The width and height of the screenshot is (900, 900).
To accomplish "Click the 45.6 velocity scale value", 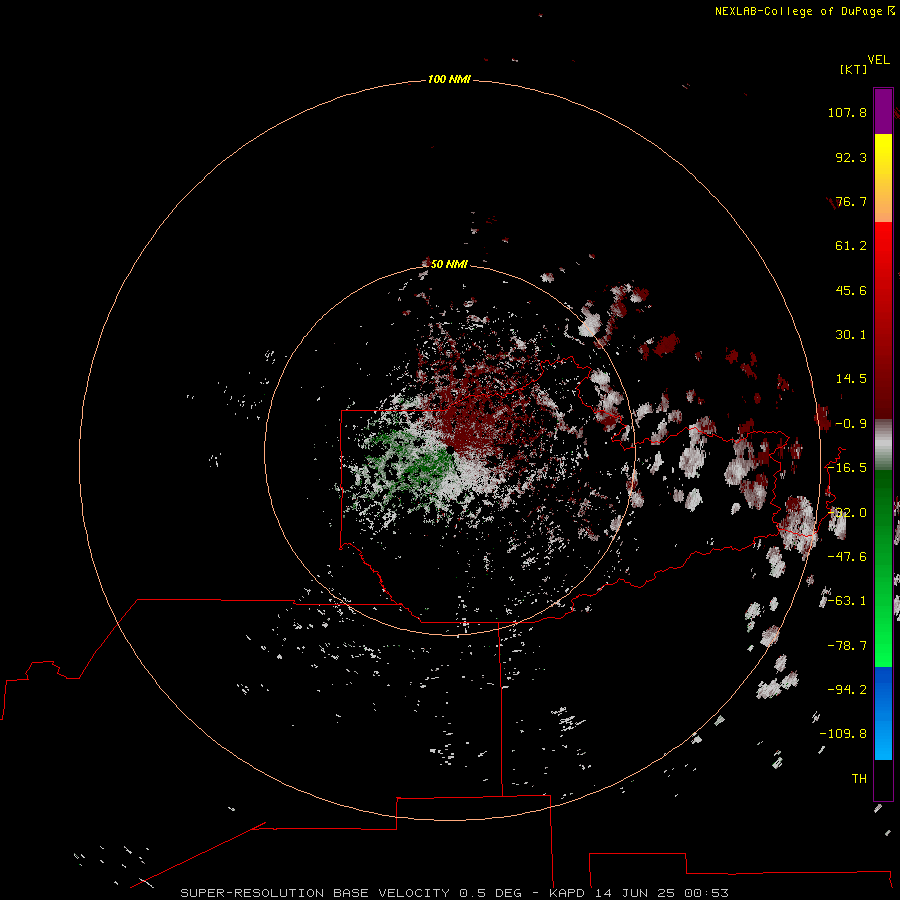I will click(x=851, y=290).
